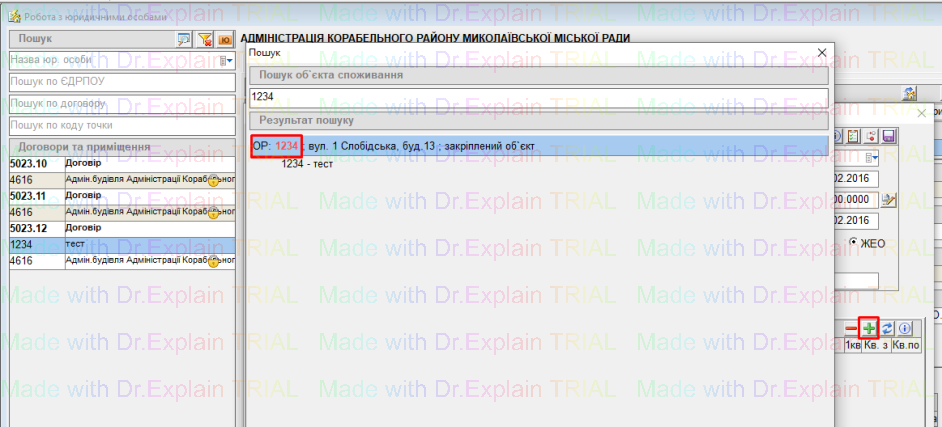The width and height of the screenshot is (942, 427).
Task: Select search result ОР: 1234 вул. 1 Слобідська
Action: click(400, 146)
